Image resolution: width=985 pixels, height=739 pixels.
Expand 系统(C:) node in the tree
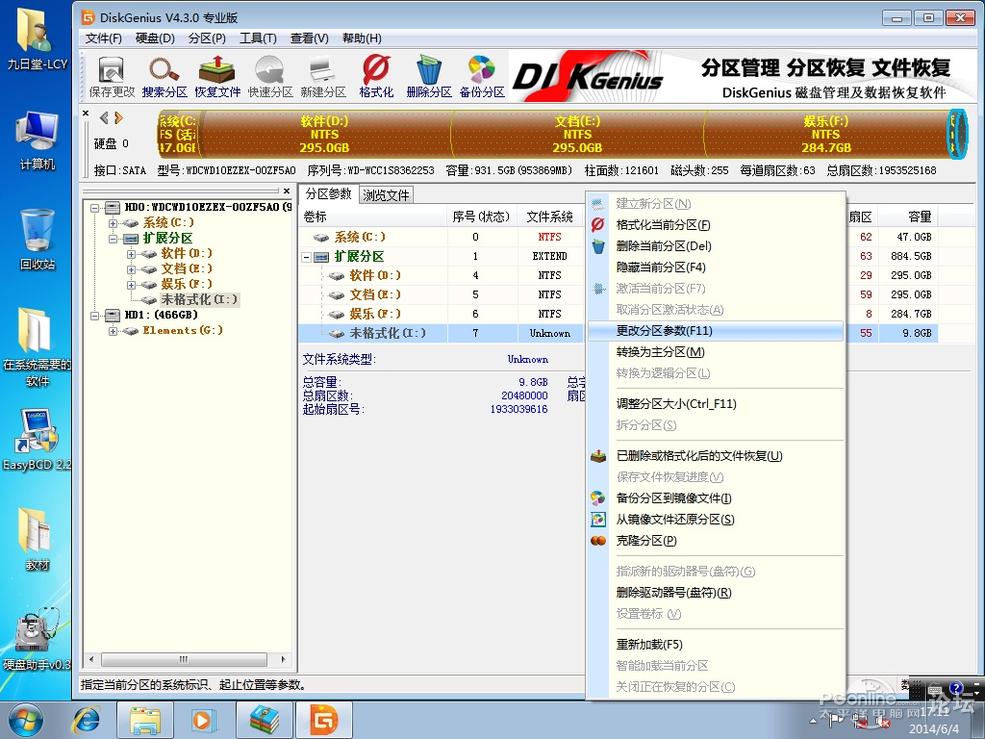[113, 222]
